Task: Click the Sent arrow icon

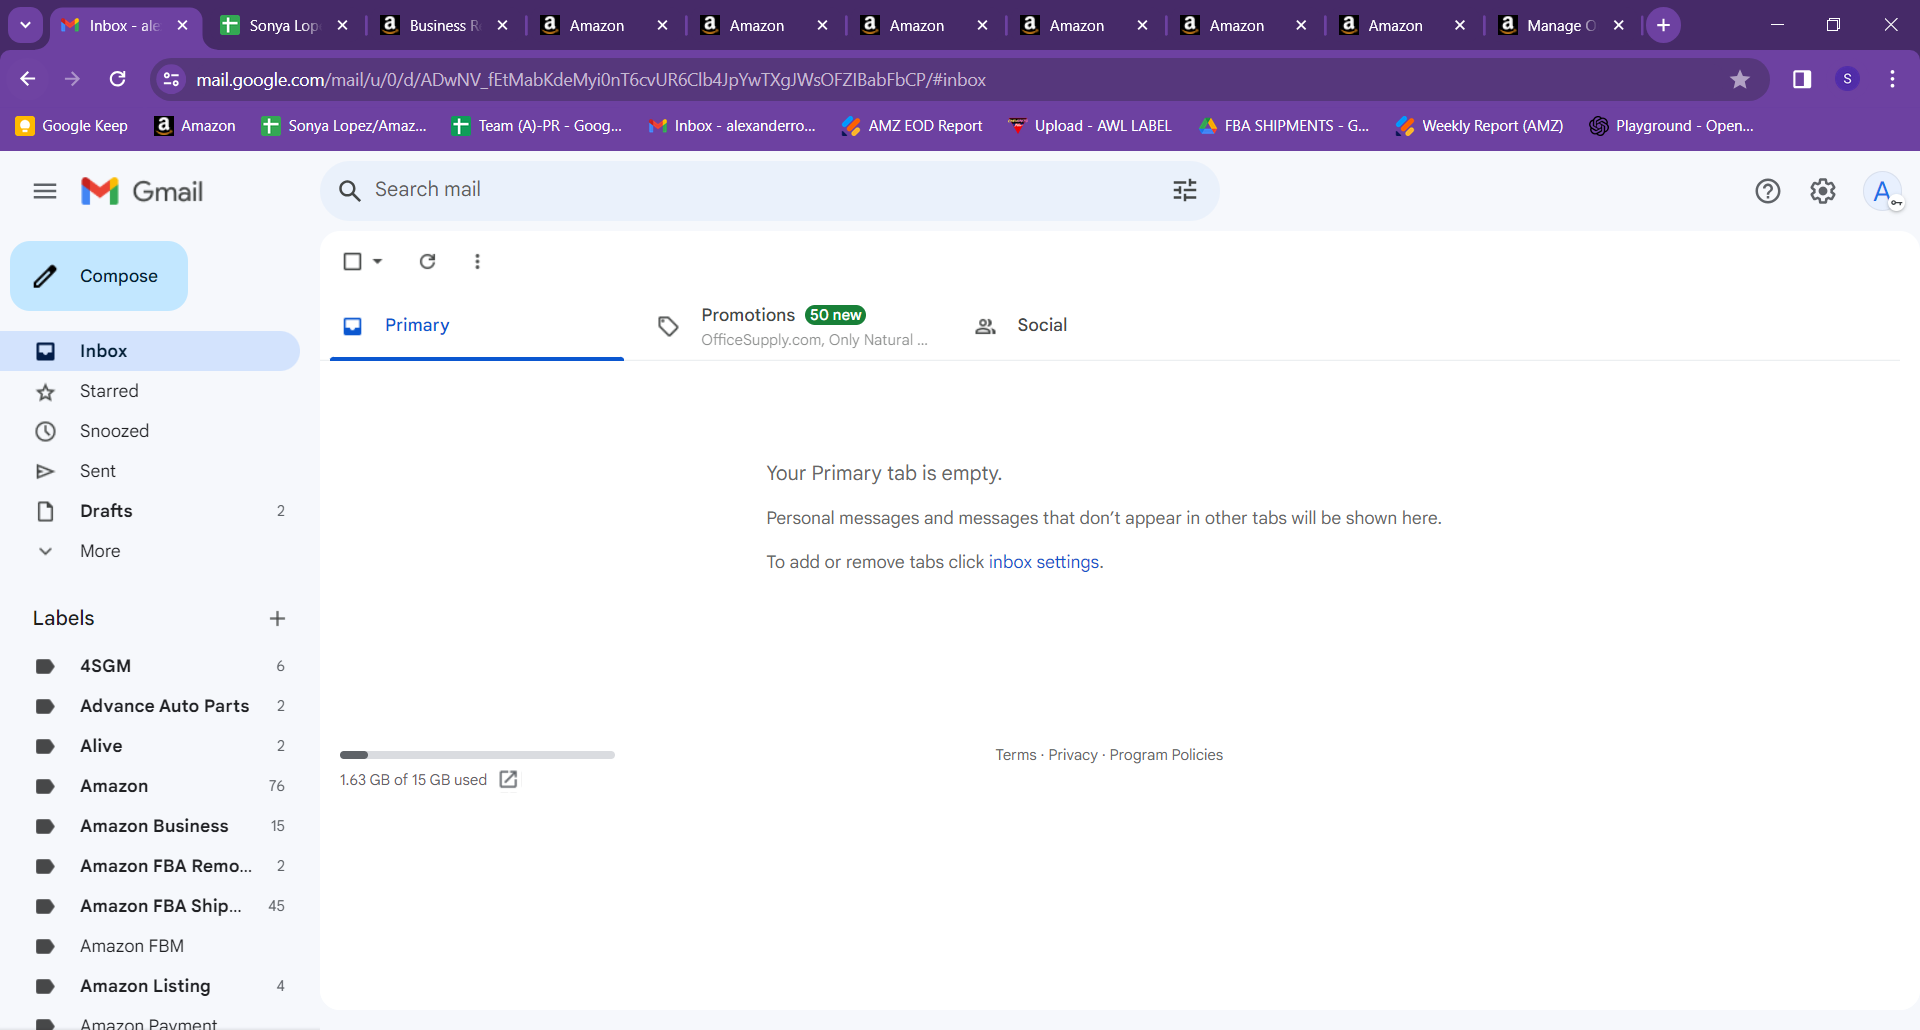Action: pyautogui.click(x=45, y=471)
